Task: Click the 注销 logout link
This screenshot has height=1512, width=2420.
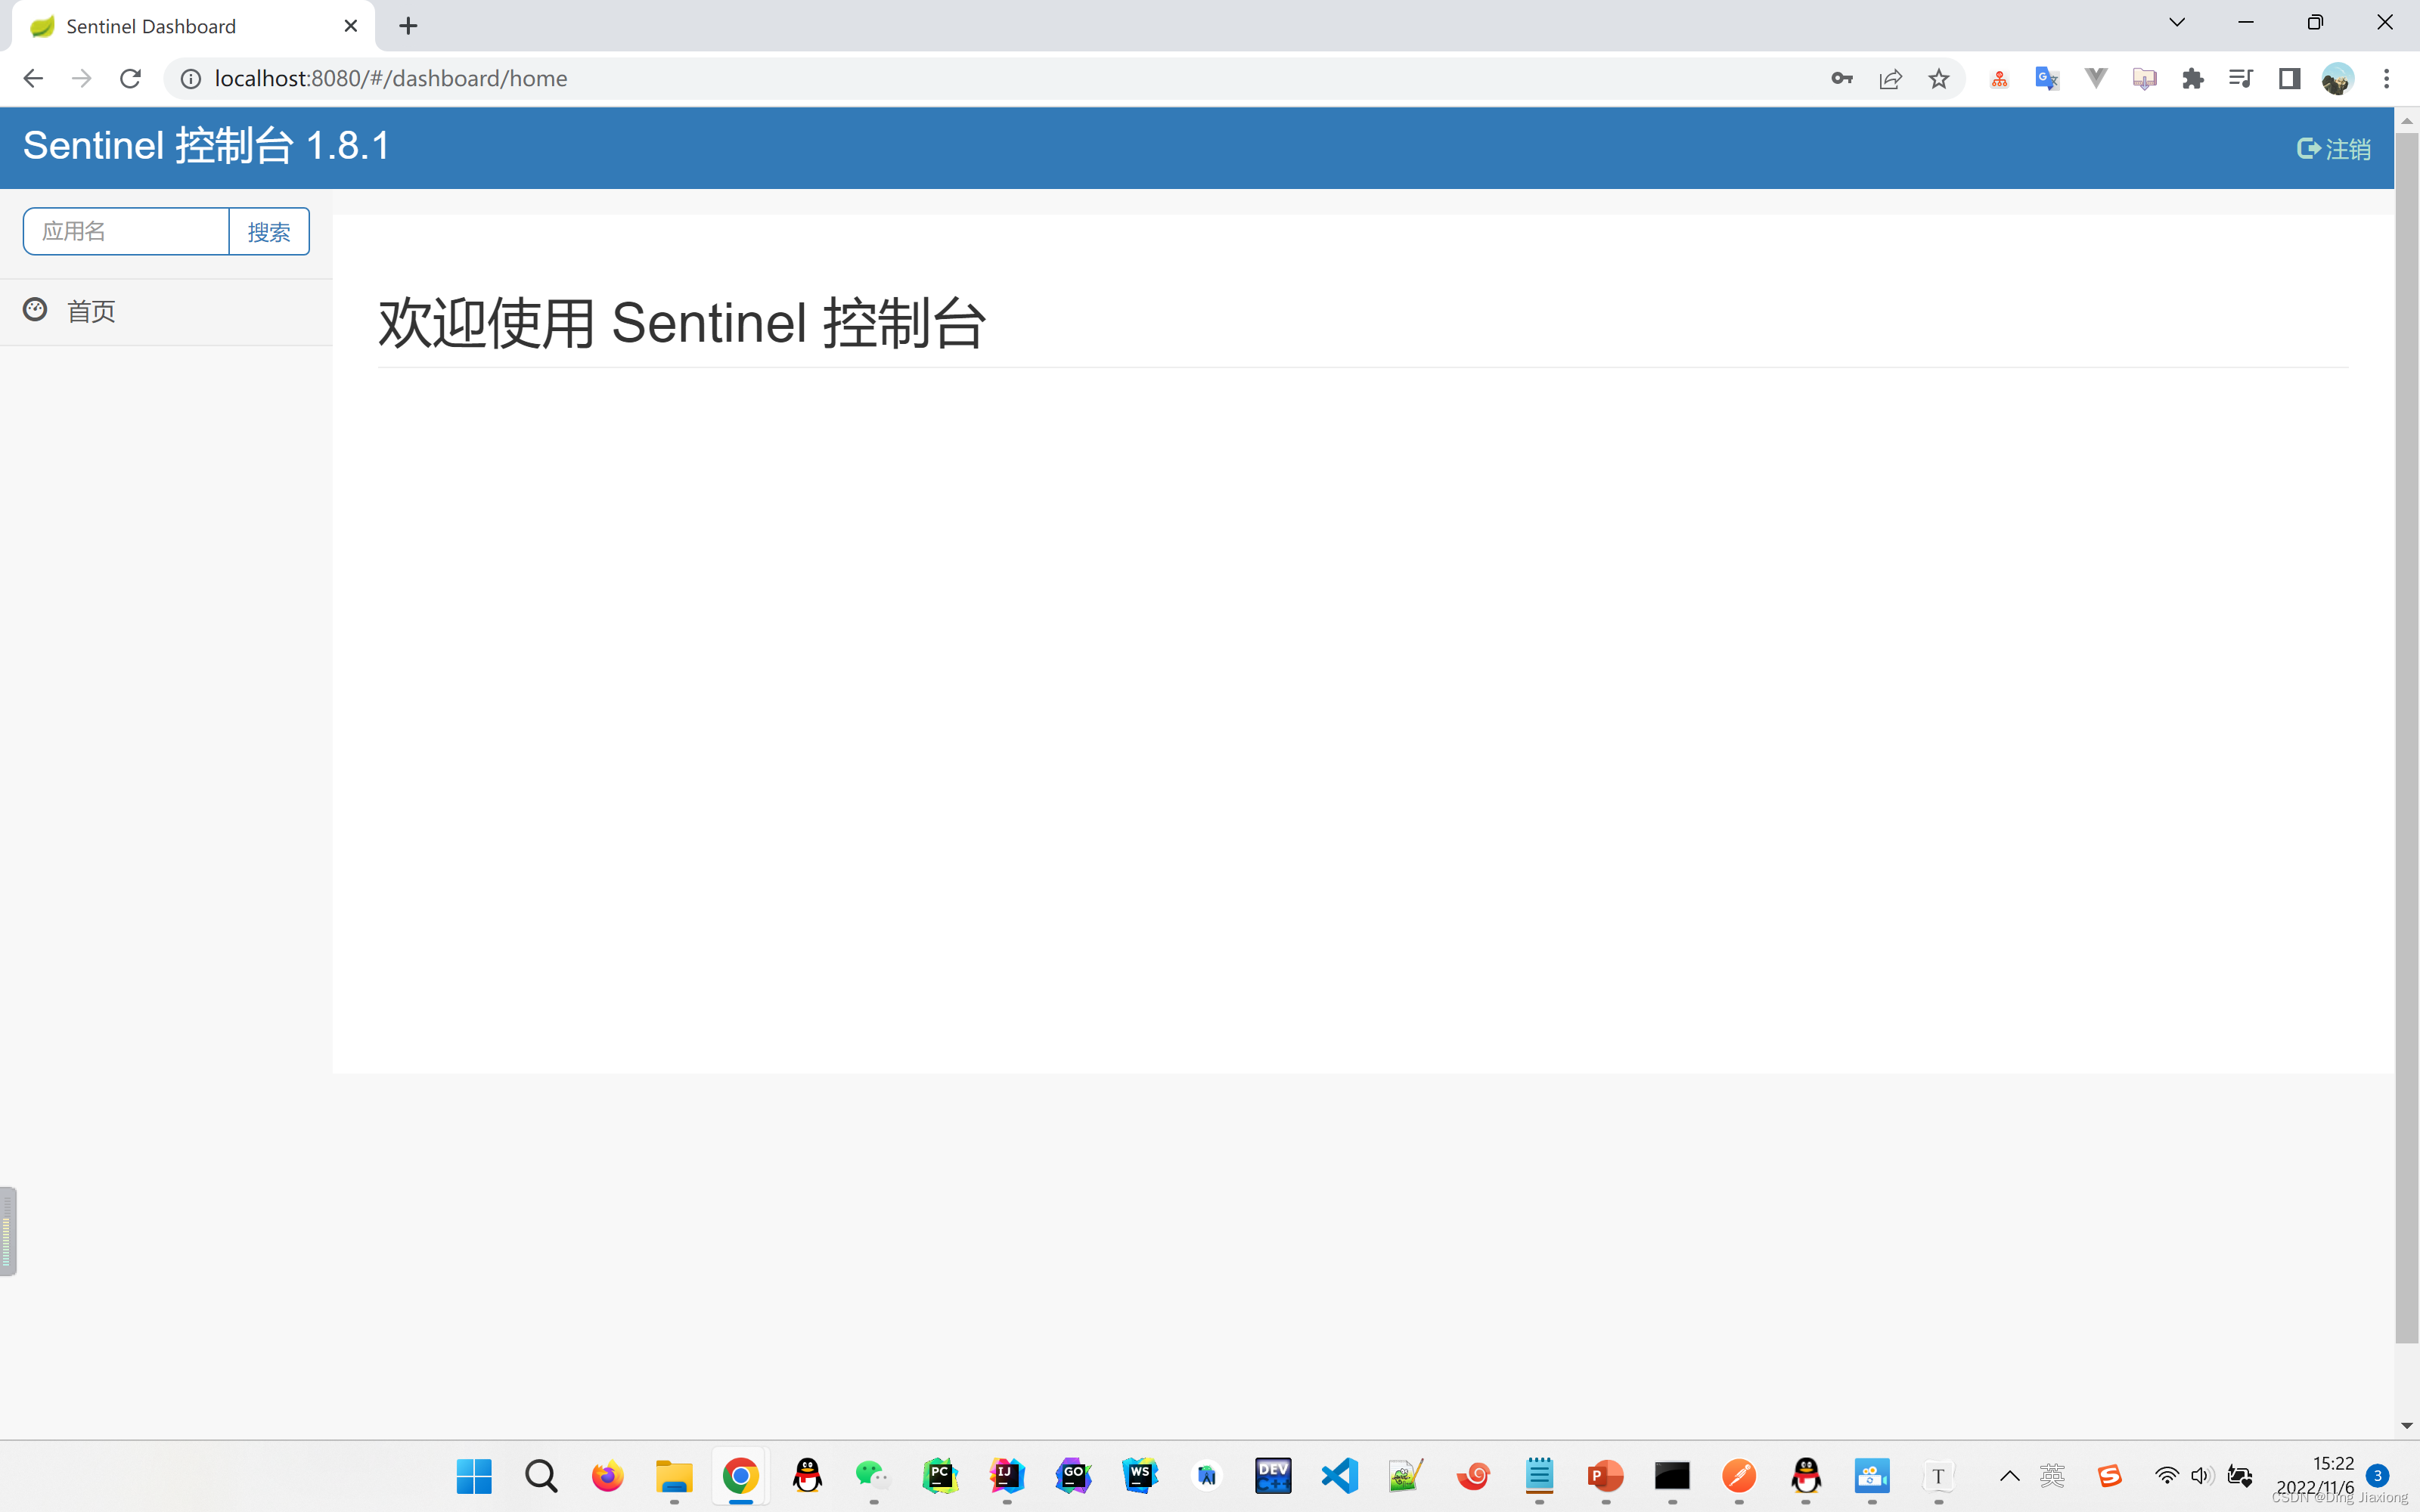Action: [x=2333, y=149]
